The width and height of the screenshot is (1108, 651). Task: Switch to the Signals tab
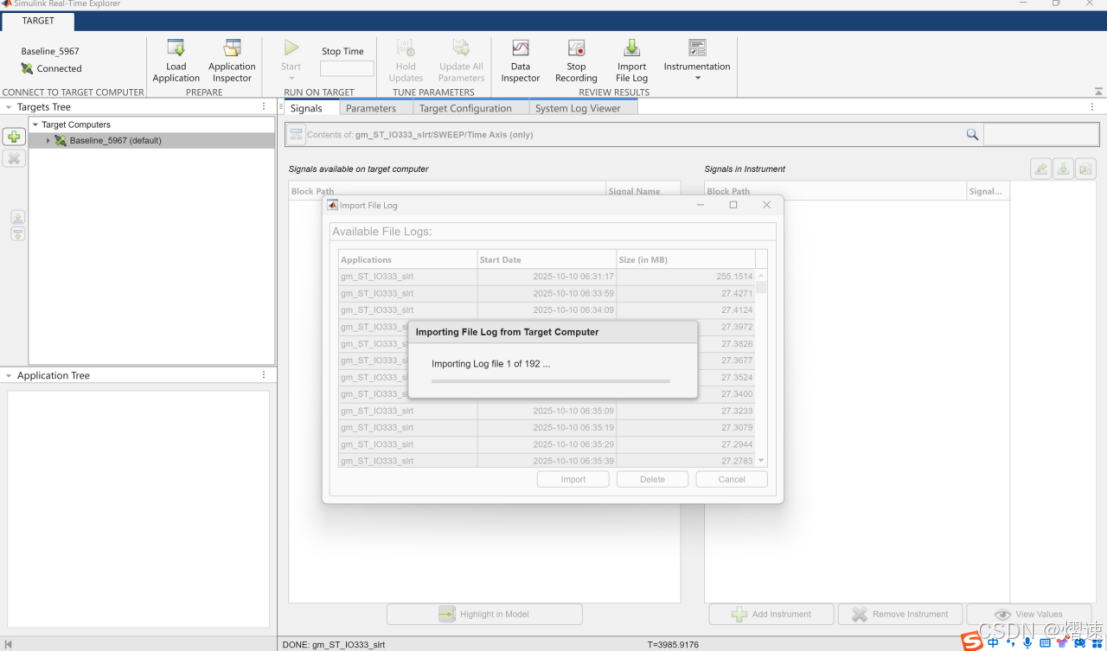306,108
